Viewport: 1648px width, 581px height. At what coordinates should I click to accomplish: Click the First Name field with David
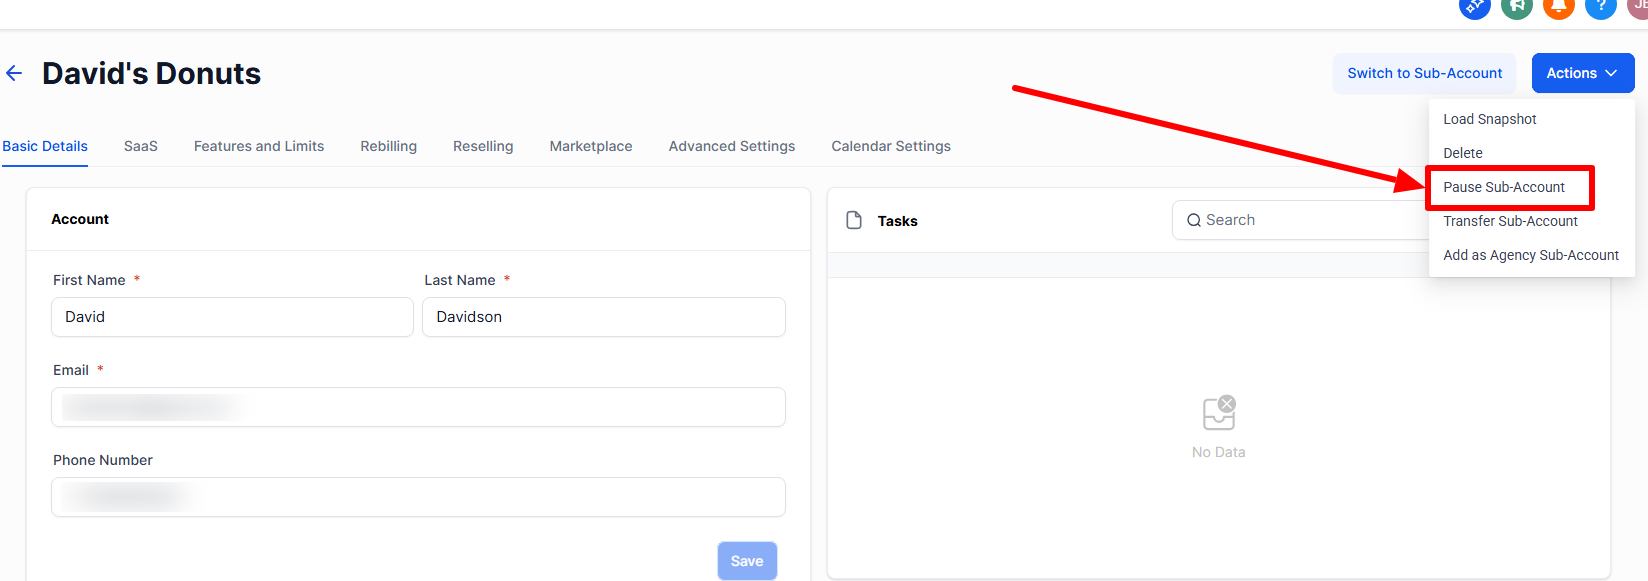pyautogui.click(x=232, y=317)
